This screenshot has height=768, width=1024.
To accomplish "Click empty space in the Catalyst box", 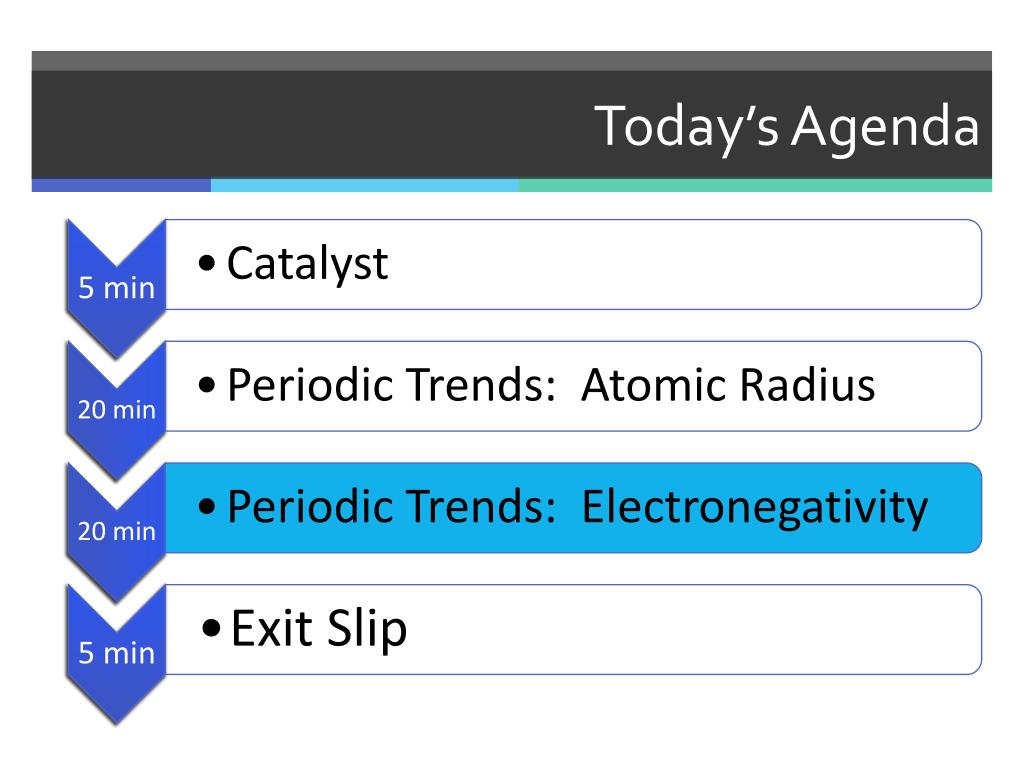I will 686,264.
